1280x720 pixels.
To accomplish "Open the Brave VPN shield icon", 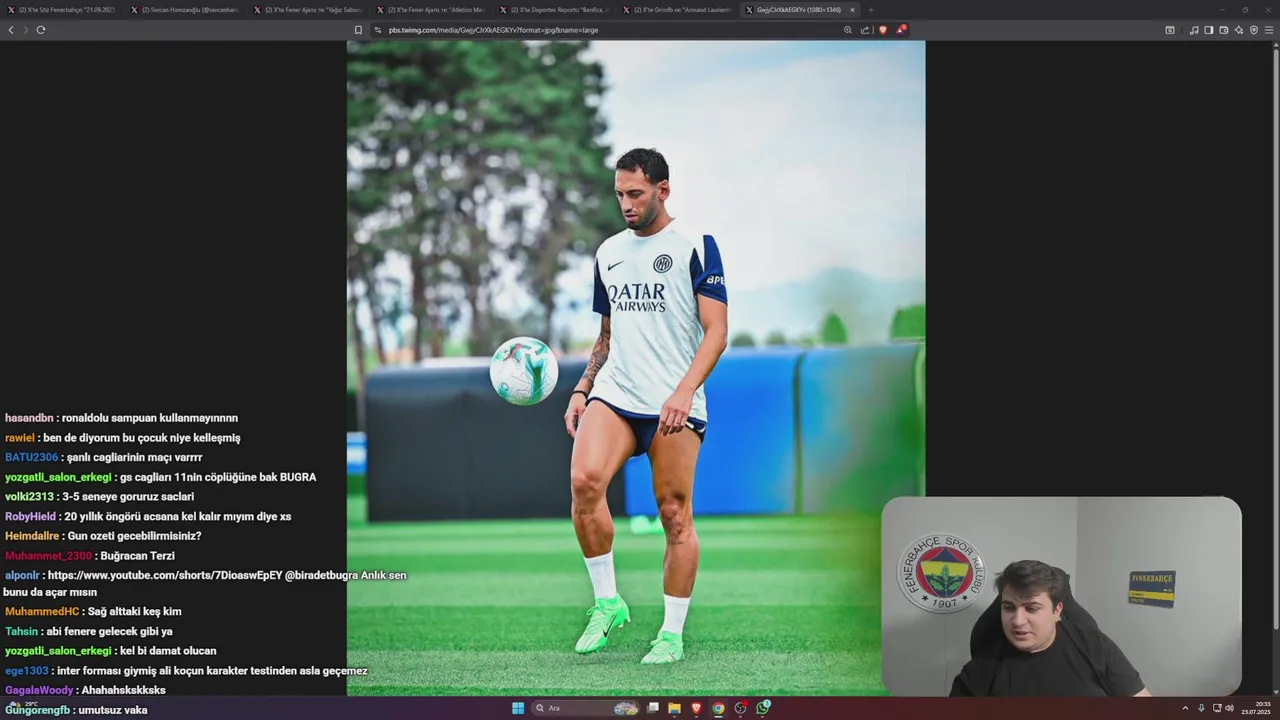I will (1254, 30).
